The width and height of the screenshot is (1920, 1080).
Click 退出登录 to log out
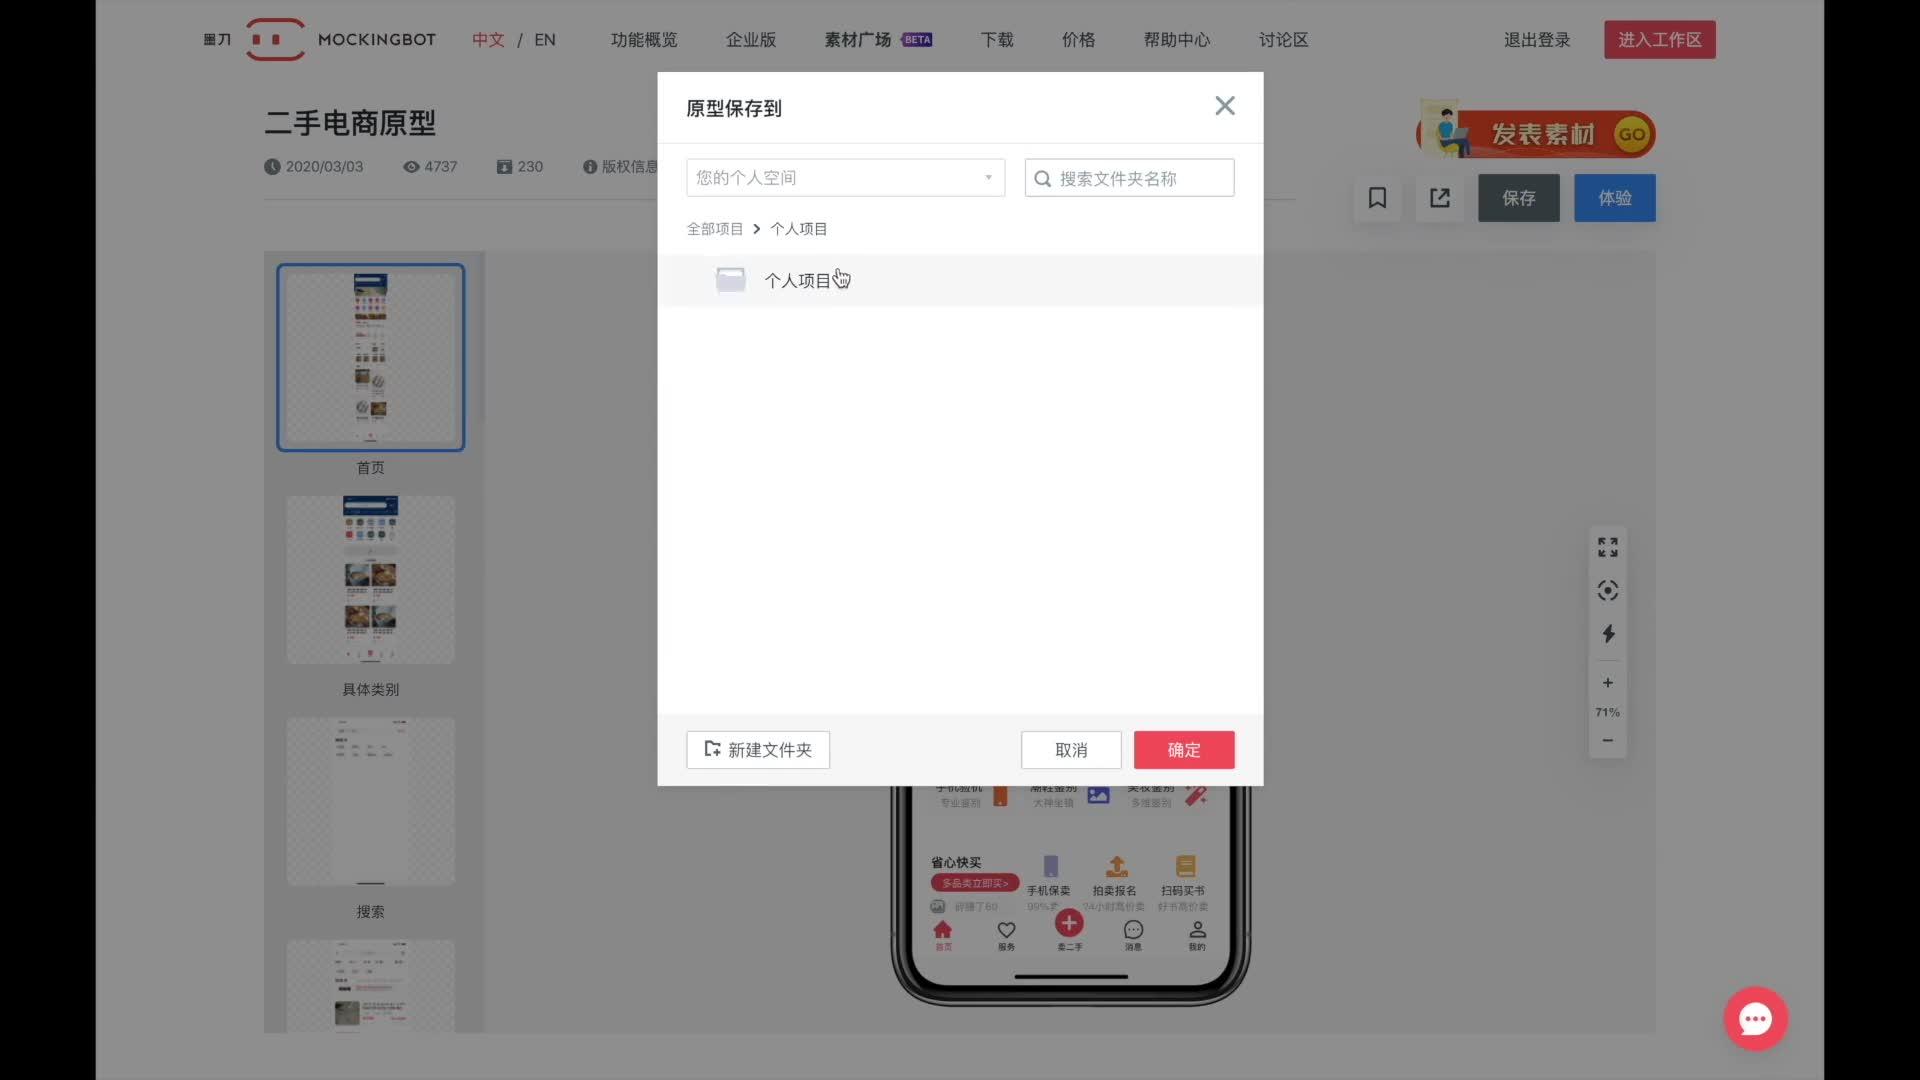pyautogui.click(x=1537, y=40)
